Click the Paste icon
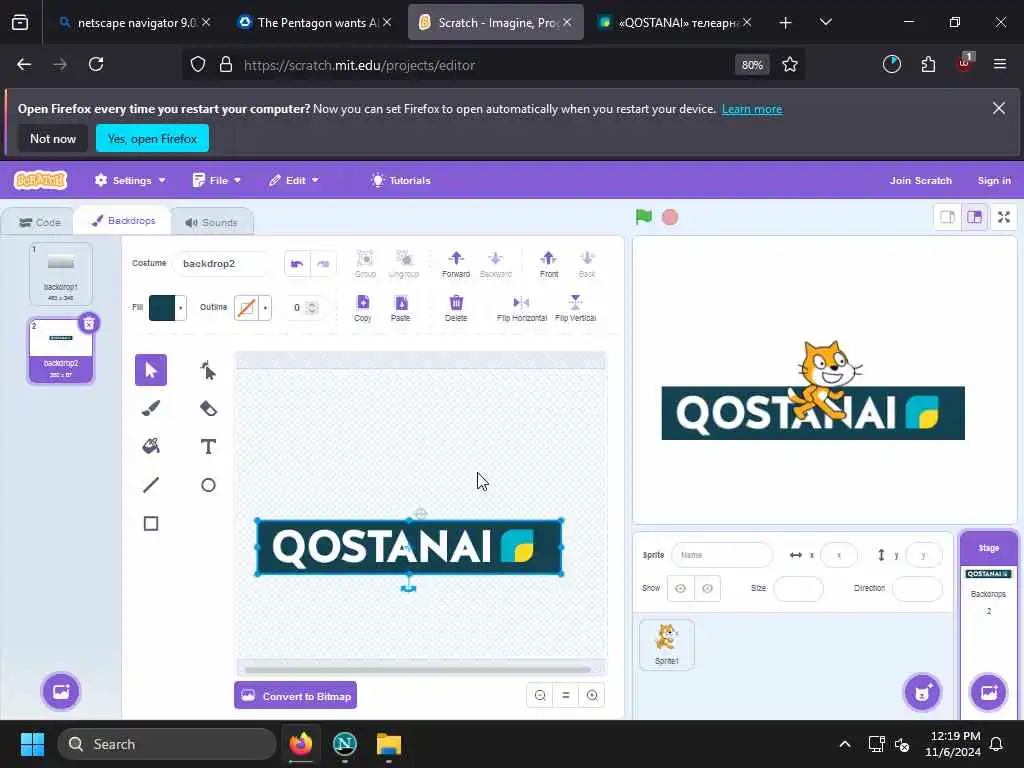 pyautogui.click(x=400, y=308)
